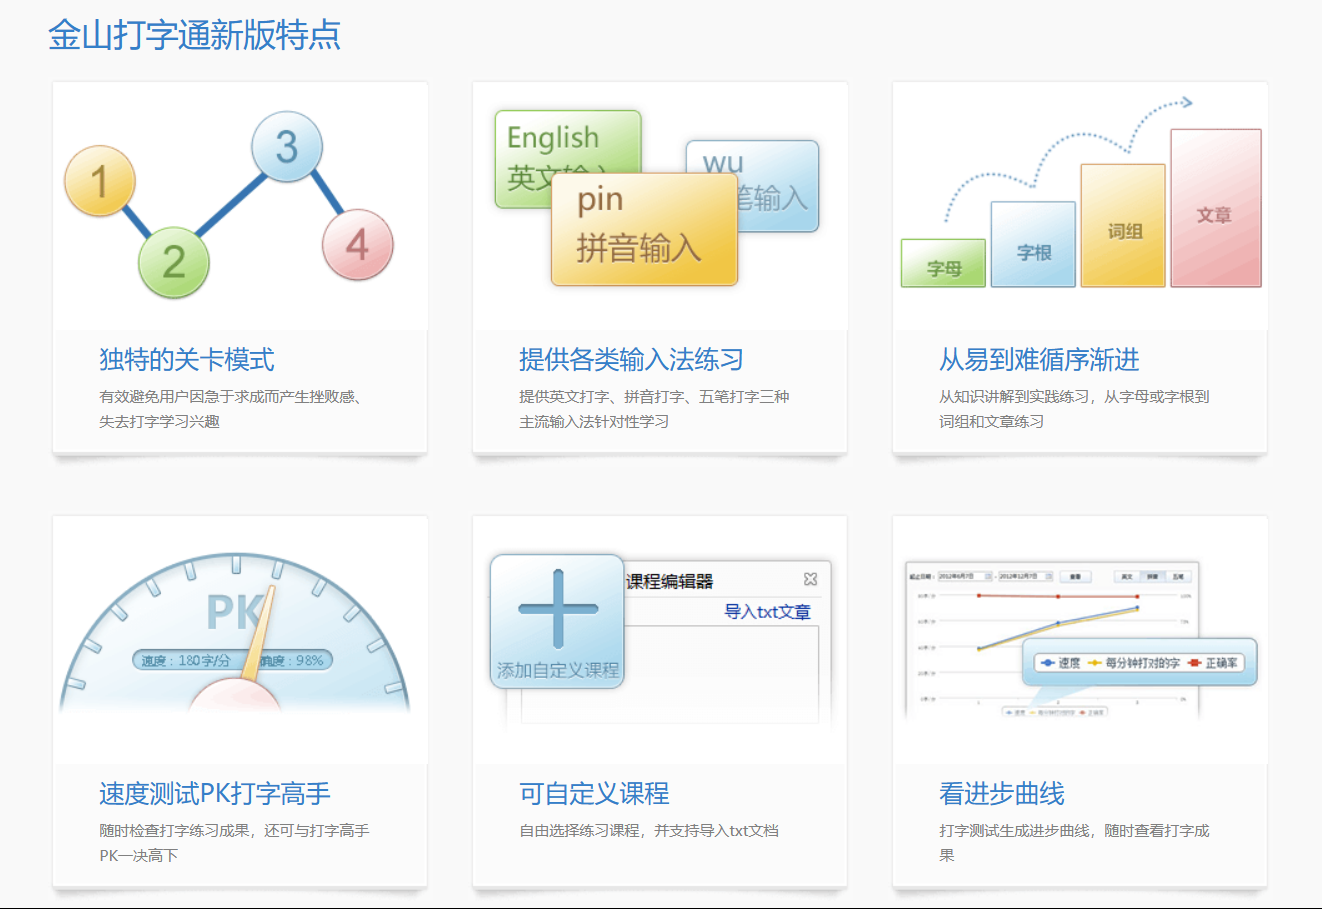
Task: Click the 有效避免用户因急于求成 description text
Action: click(x=230, y=409)
